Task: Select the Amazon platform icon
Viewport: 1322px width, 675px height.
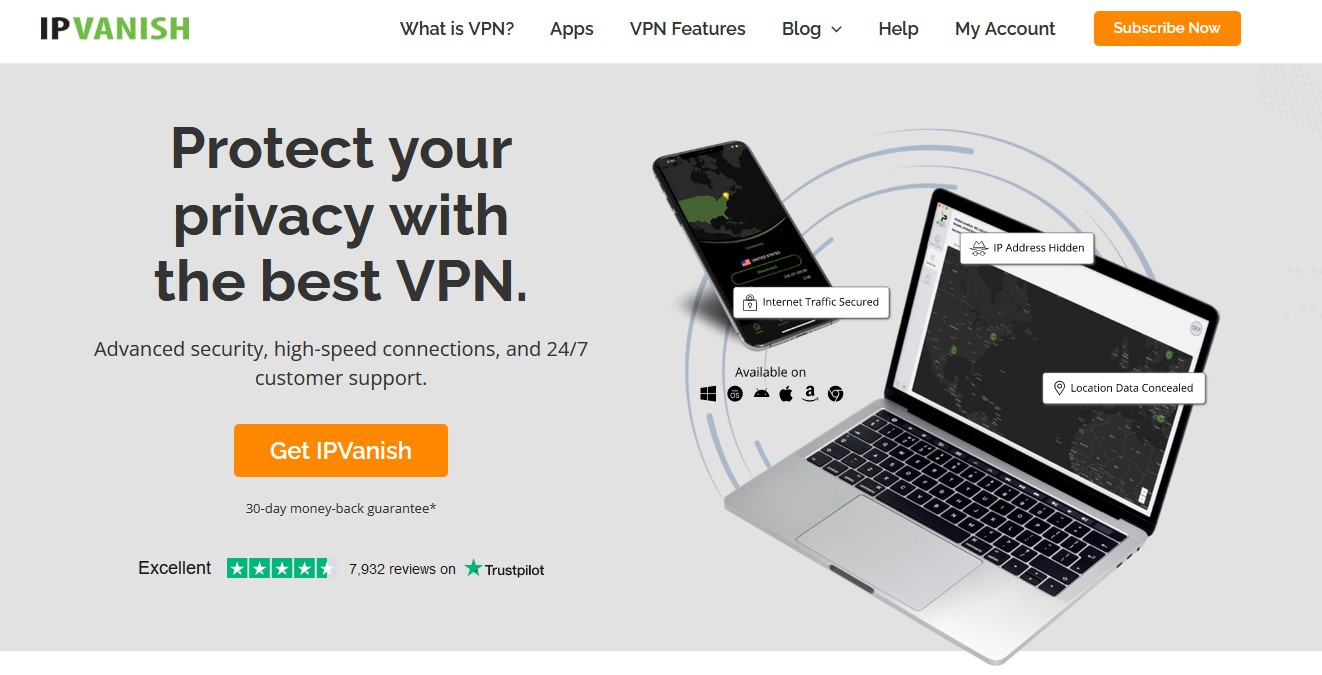Action: tap(810, 394)
